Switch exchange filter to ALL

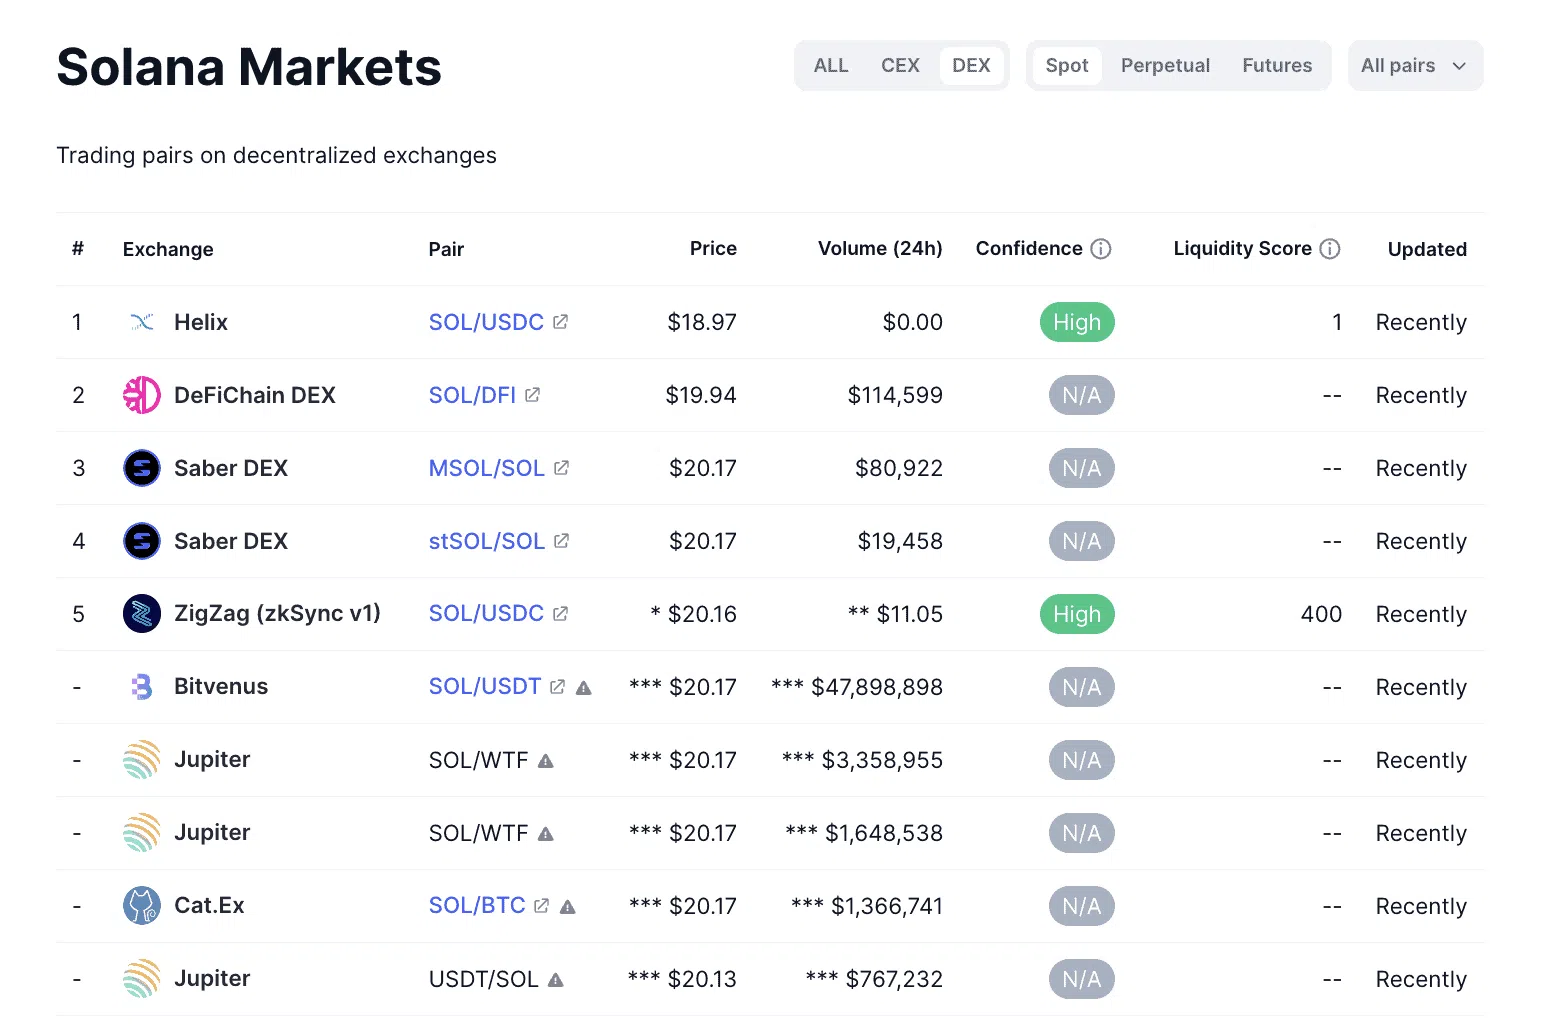click(x=831, y=66)
